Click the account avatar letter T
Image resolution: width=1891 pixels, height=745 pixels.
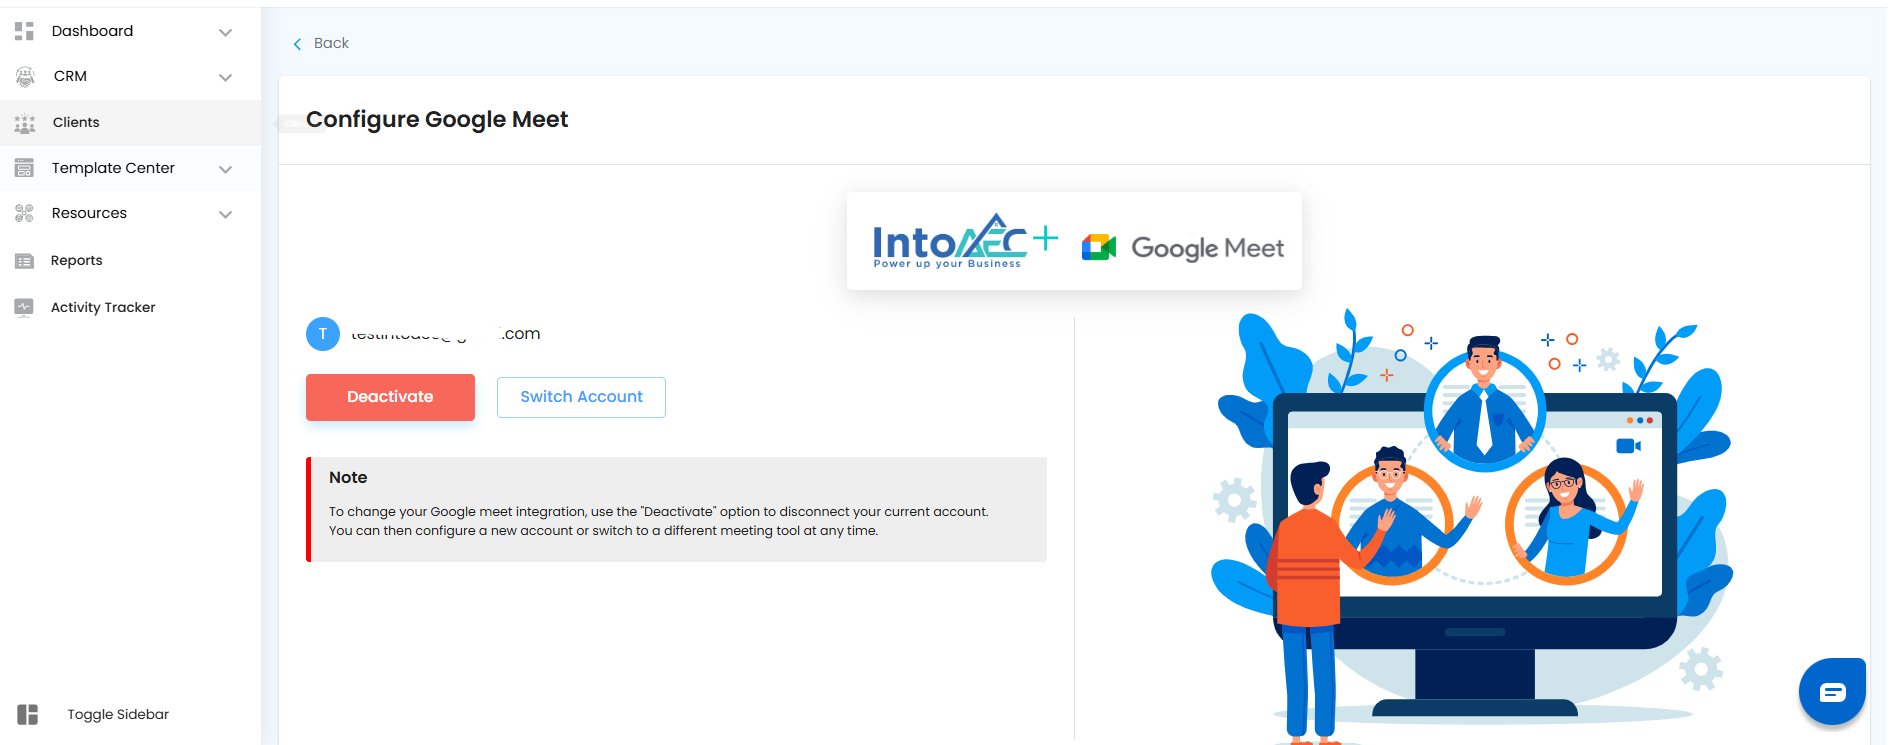[x=323, y=334]
